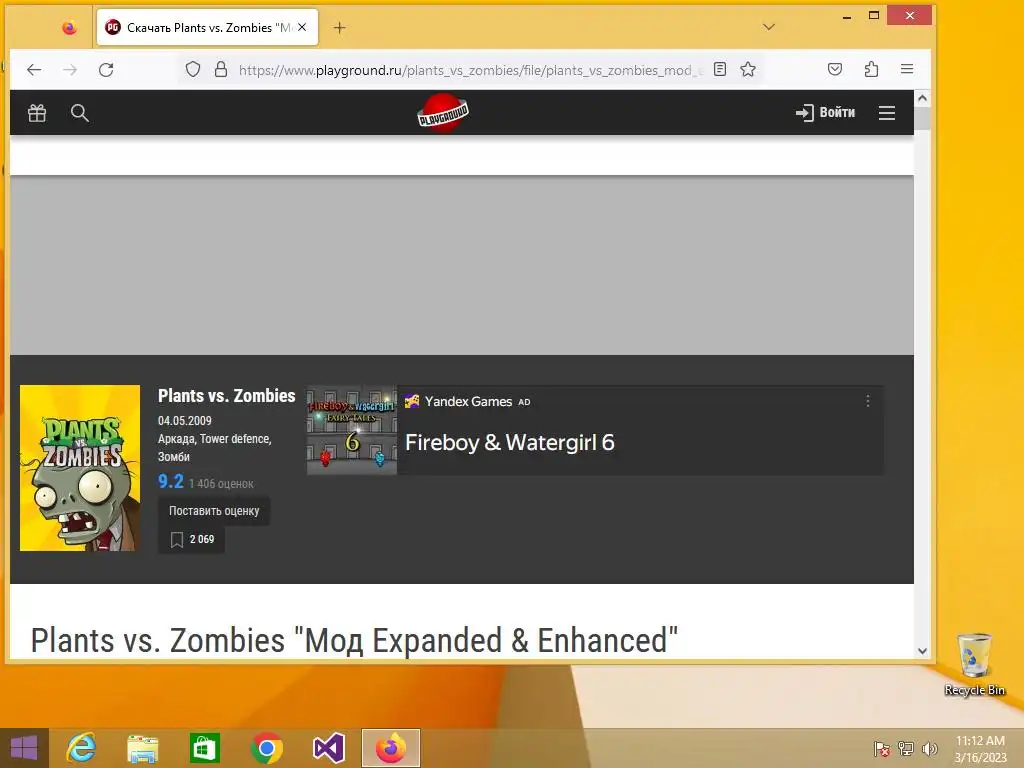The image size is (1024, 768).
Task: Click the Yandex Games ad label
Action: click(468, 402)
